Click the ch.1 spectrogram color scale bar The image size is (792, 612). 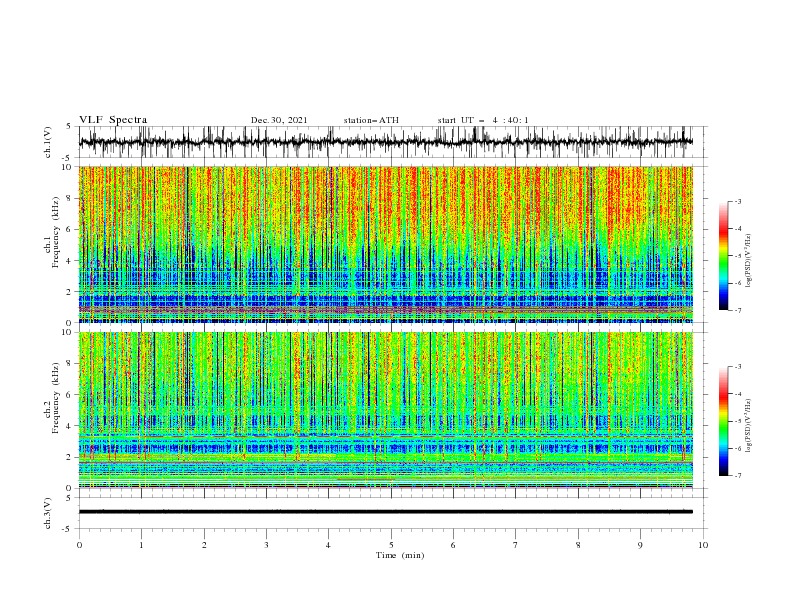tap(723, 256)
